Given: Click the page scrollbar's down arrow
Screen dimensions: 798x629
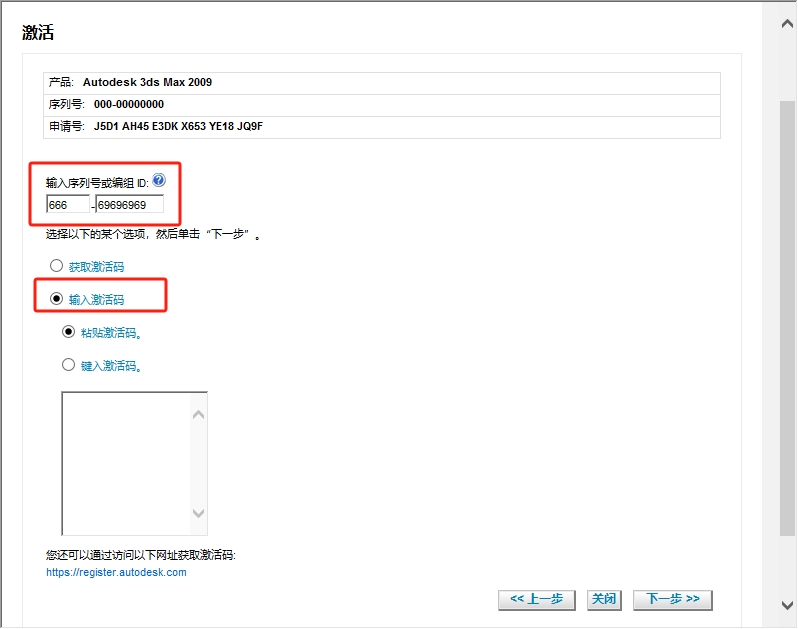Looking at the screenshot, I should coord(787,604).
